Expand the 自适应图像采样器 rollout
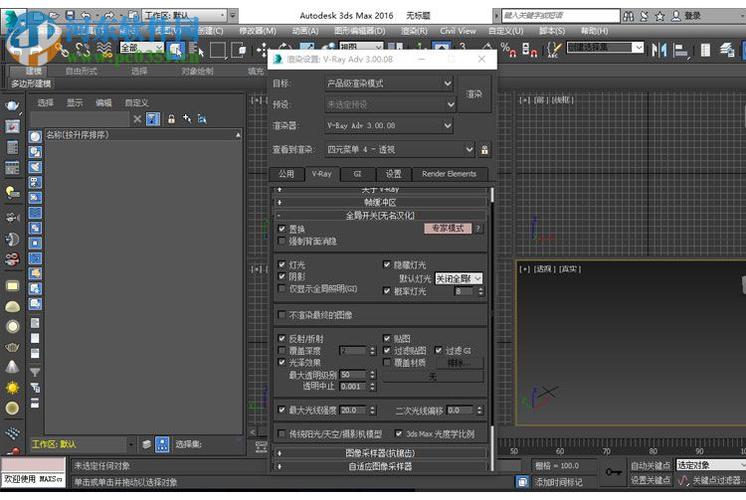Screen dimensions: 746x500 (380, 466)
